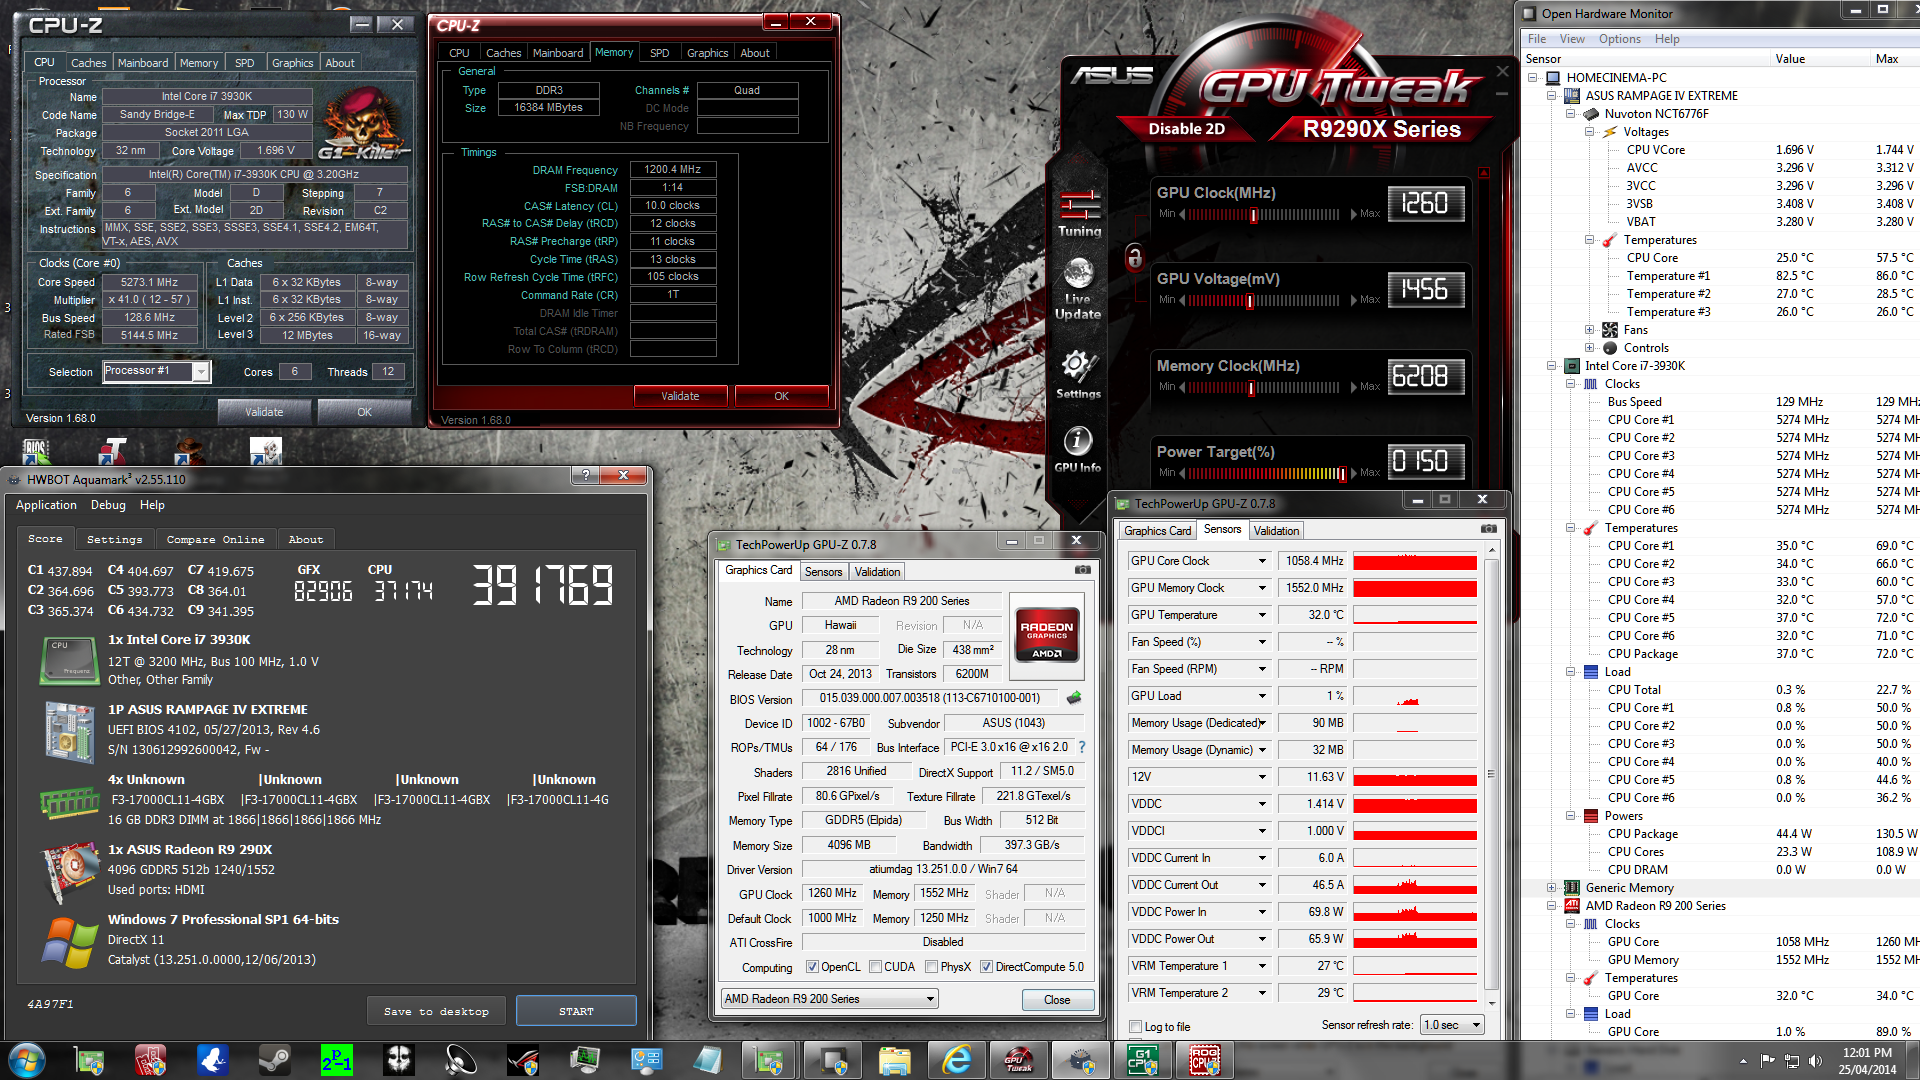Image resolution: width=1920 pixels, height=1080 pixels.
Task: Click Save to desktop in HWBOT Aquamark
Action: (x=436, y=1011)
